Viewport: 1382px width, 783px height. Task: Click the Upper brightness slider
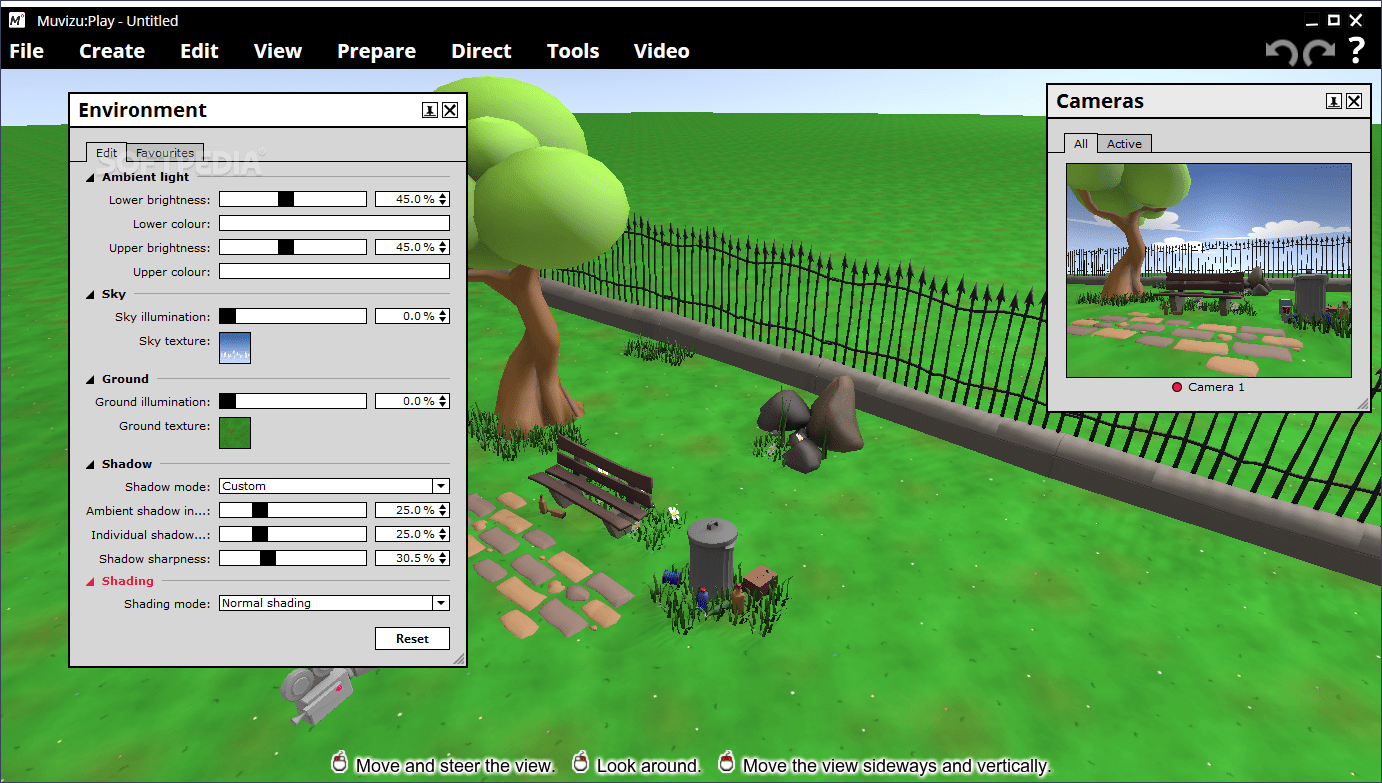[x=293, y=247]
